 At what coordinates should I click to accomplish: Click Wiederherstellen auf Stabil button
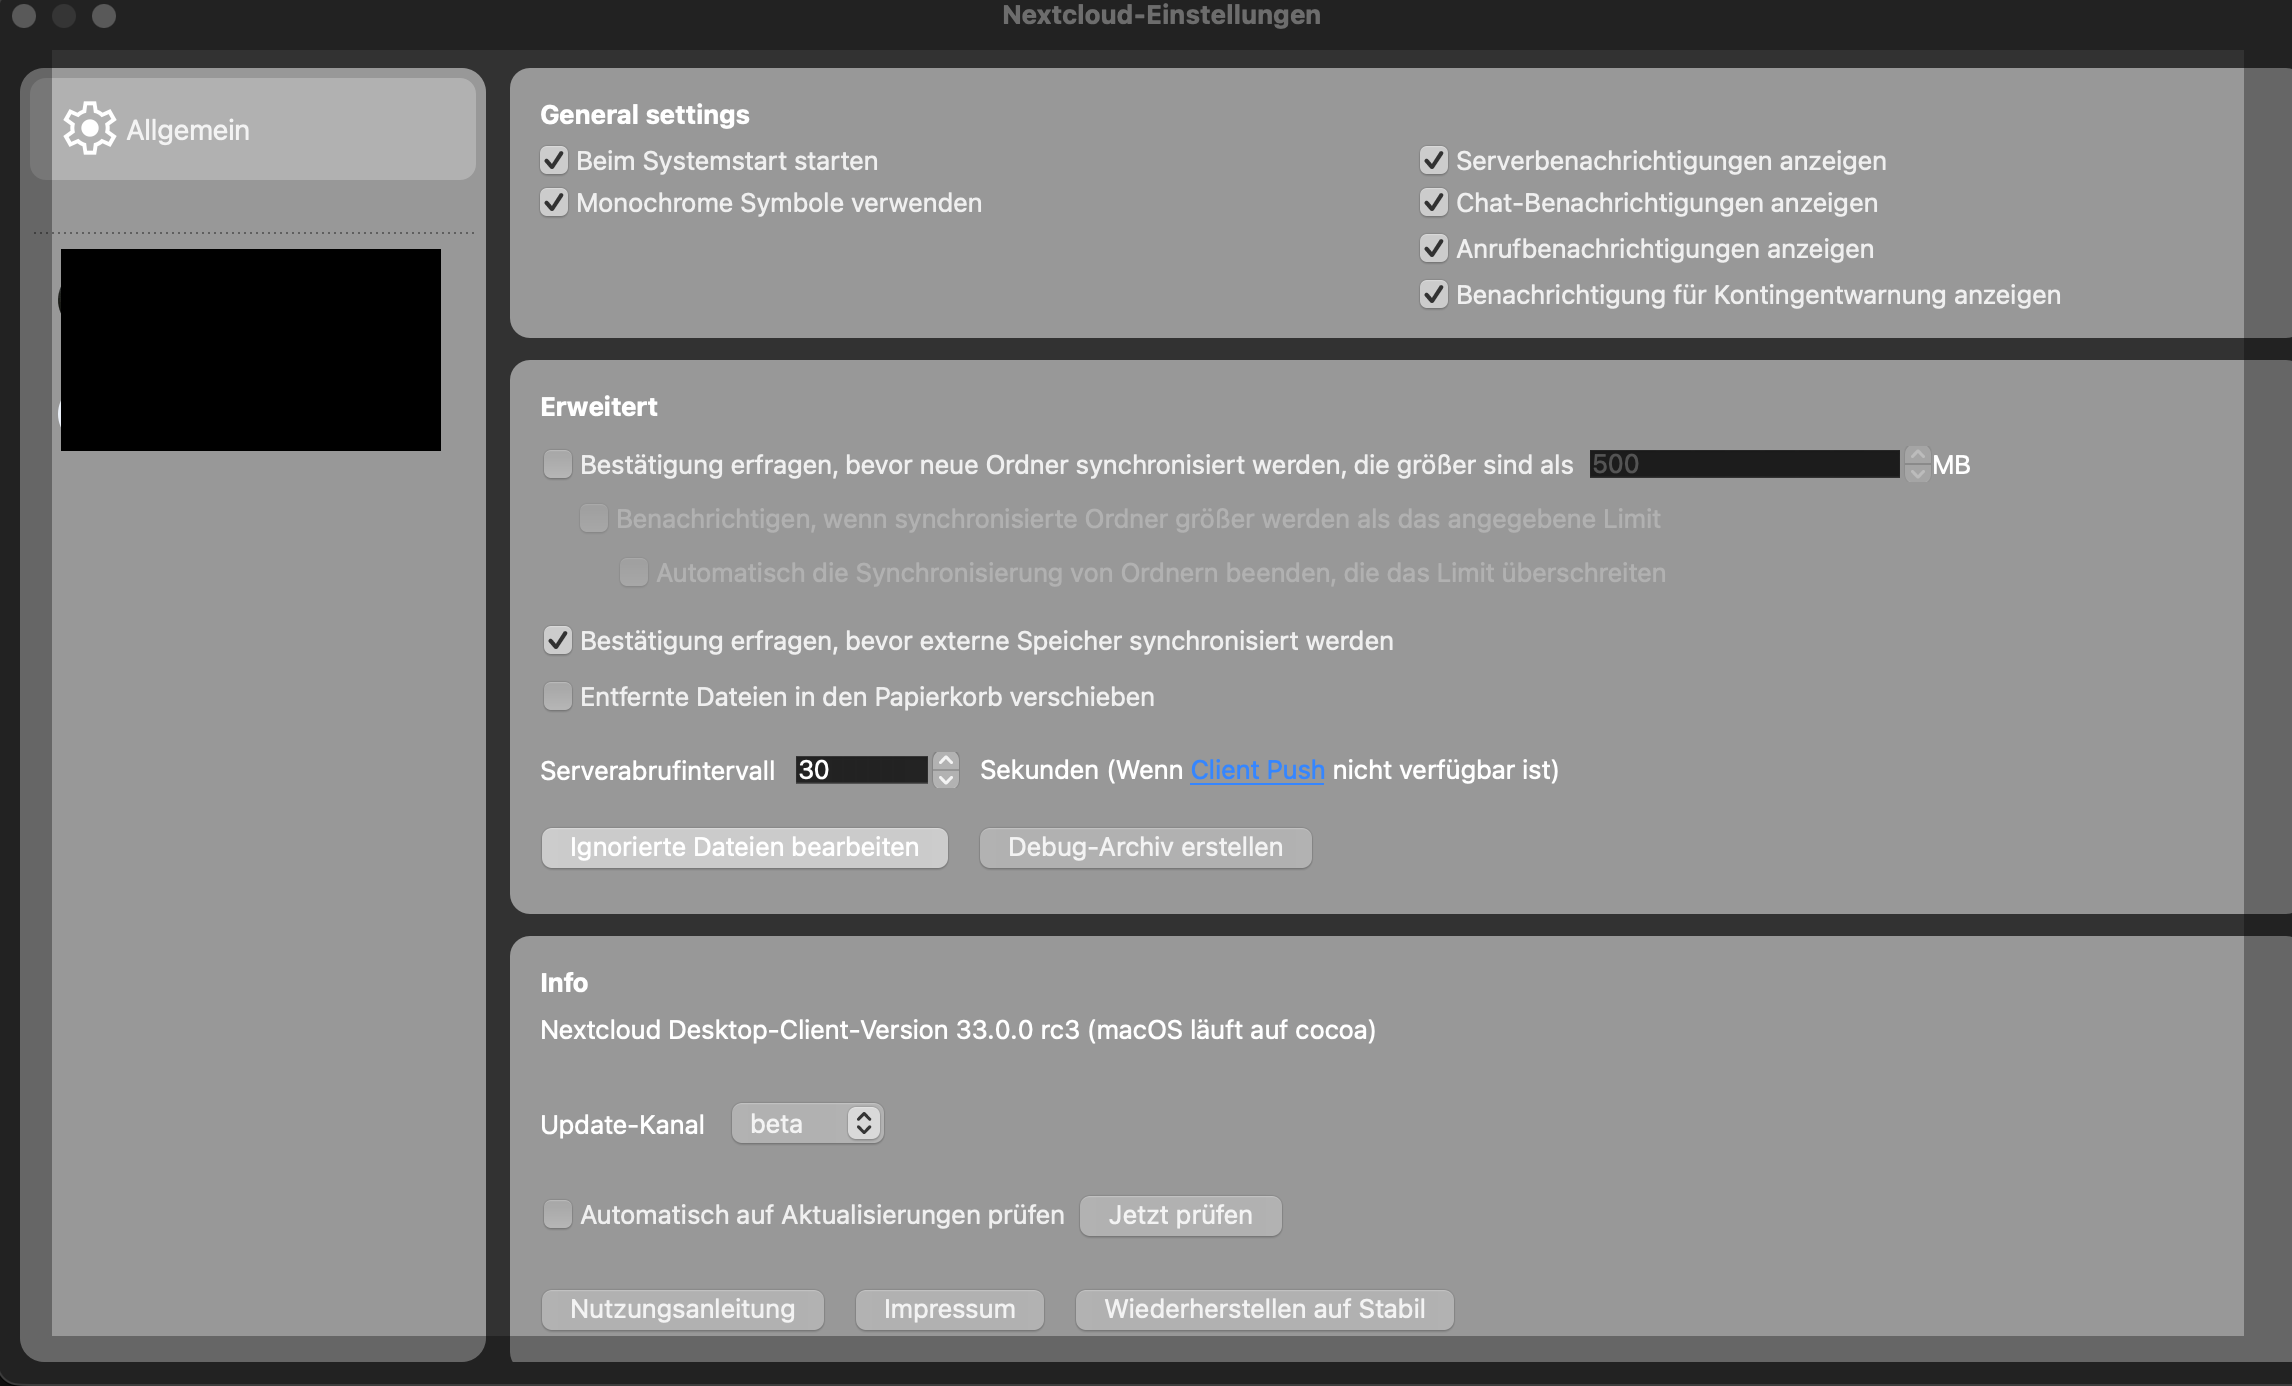point(1264,1309)
